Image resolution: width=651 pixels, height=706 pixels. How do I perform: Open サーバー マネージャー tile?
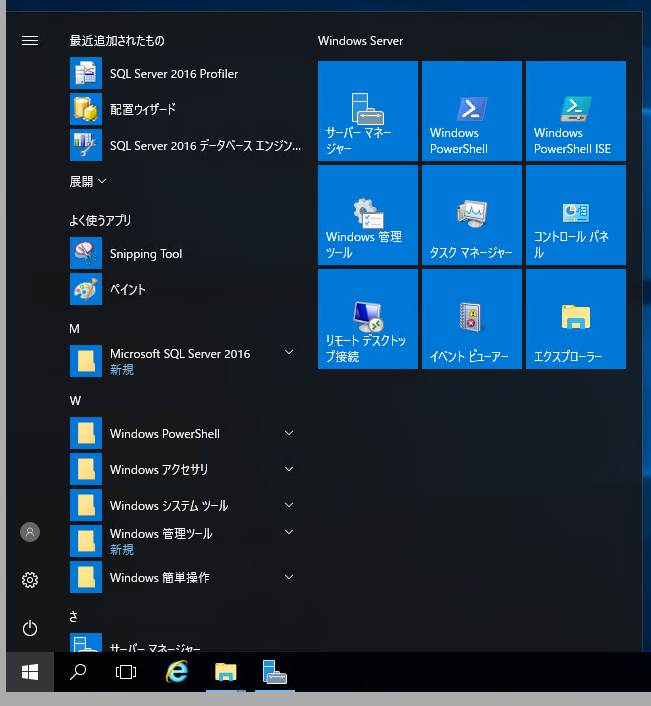tap(368, 111)
